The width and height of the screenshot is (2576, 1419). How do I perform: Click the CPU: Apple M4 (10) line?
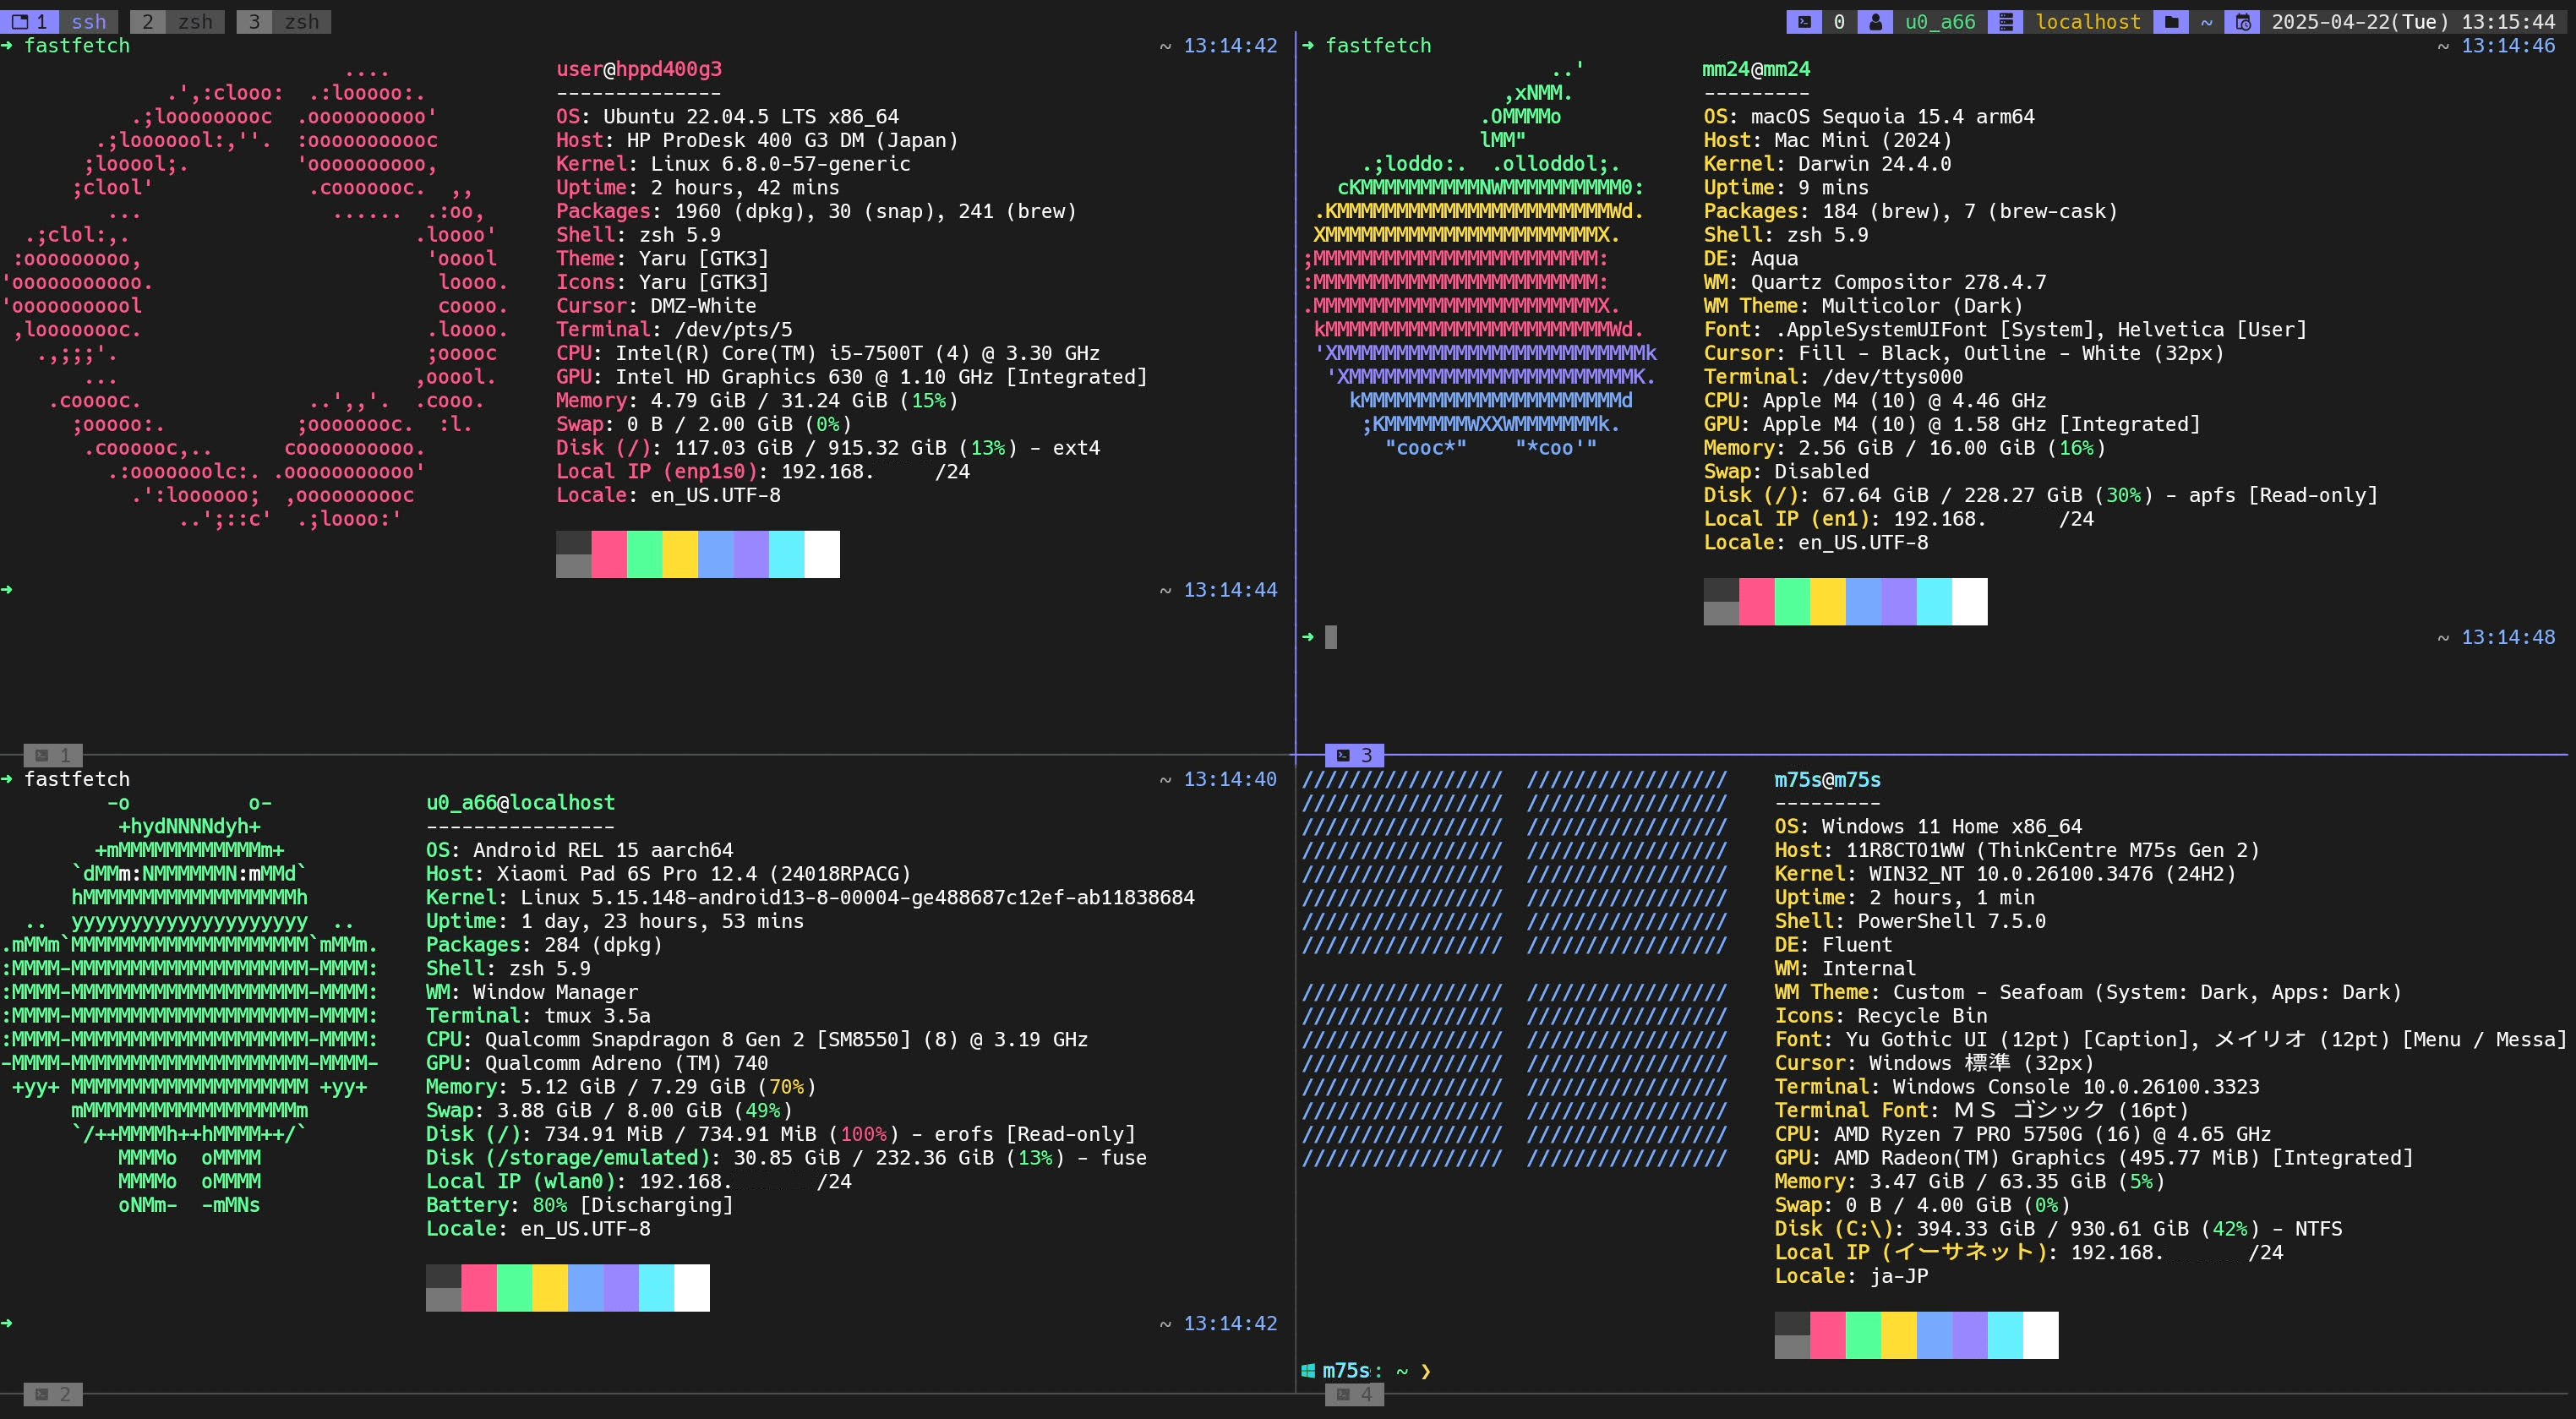pyautogui.click(x=1875, y=400)
